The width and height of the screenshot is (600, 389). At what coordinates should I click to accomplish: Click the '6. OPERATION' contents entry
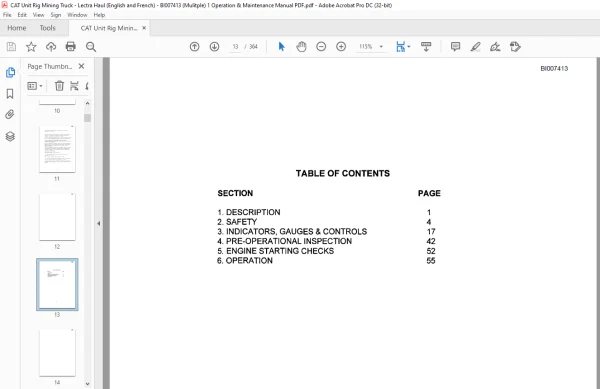coord(245,260)
